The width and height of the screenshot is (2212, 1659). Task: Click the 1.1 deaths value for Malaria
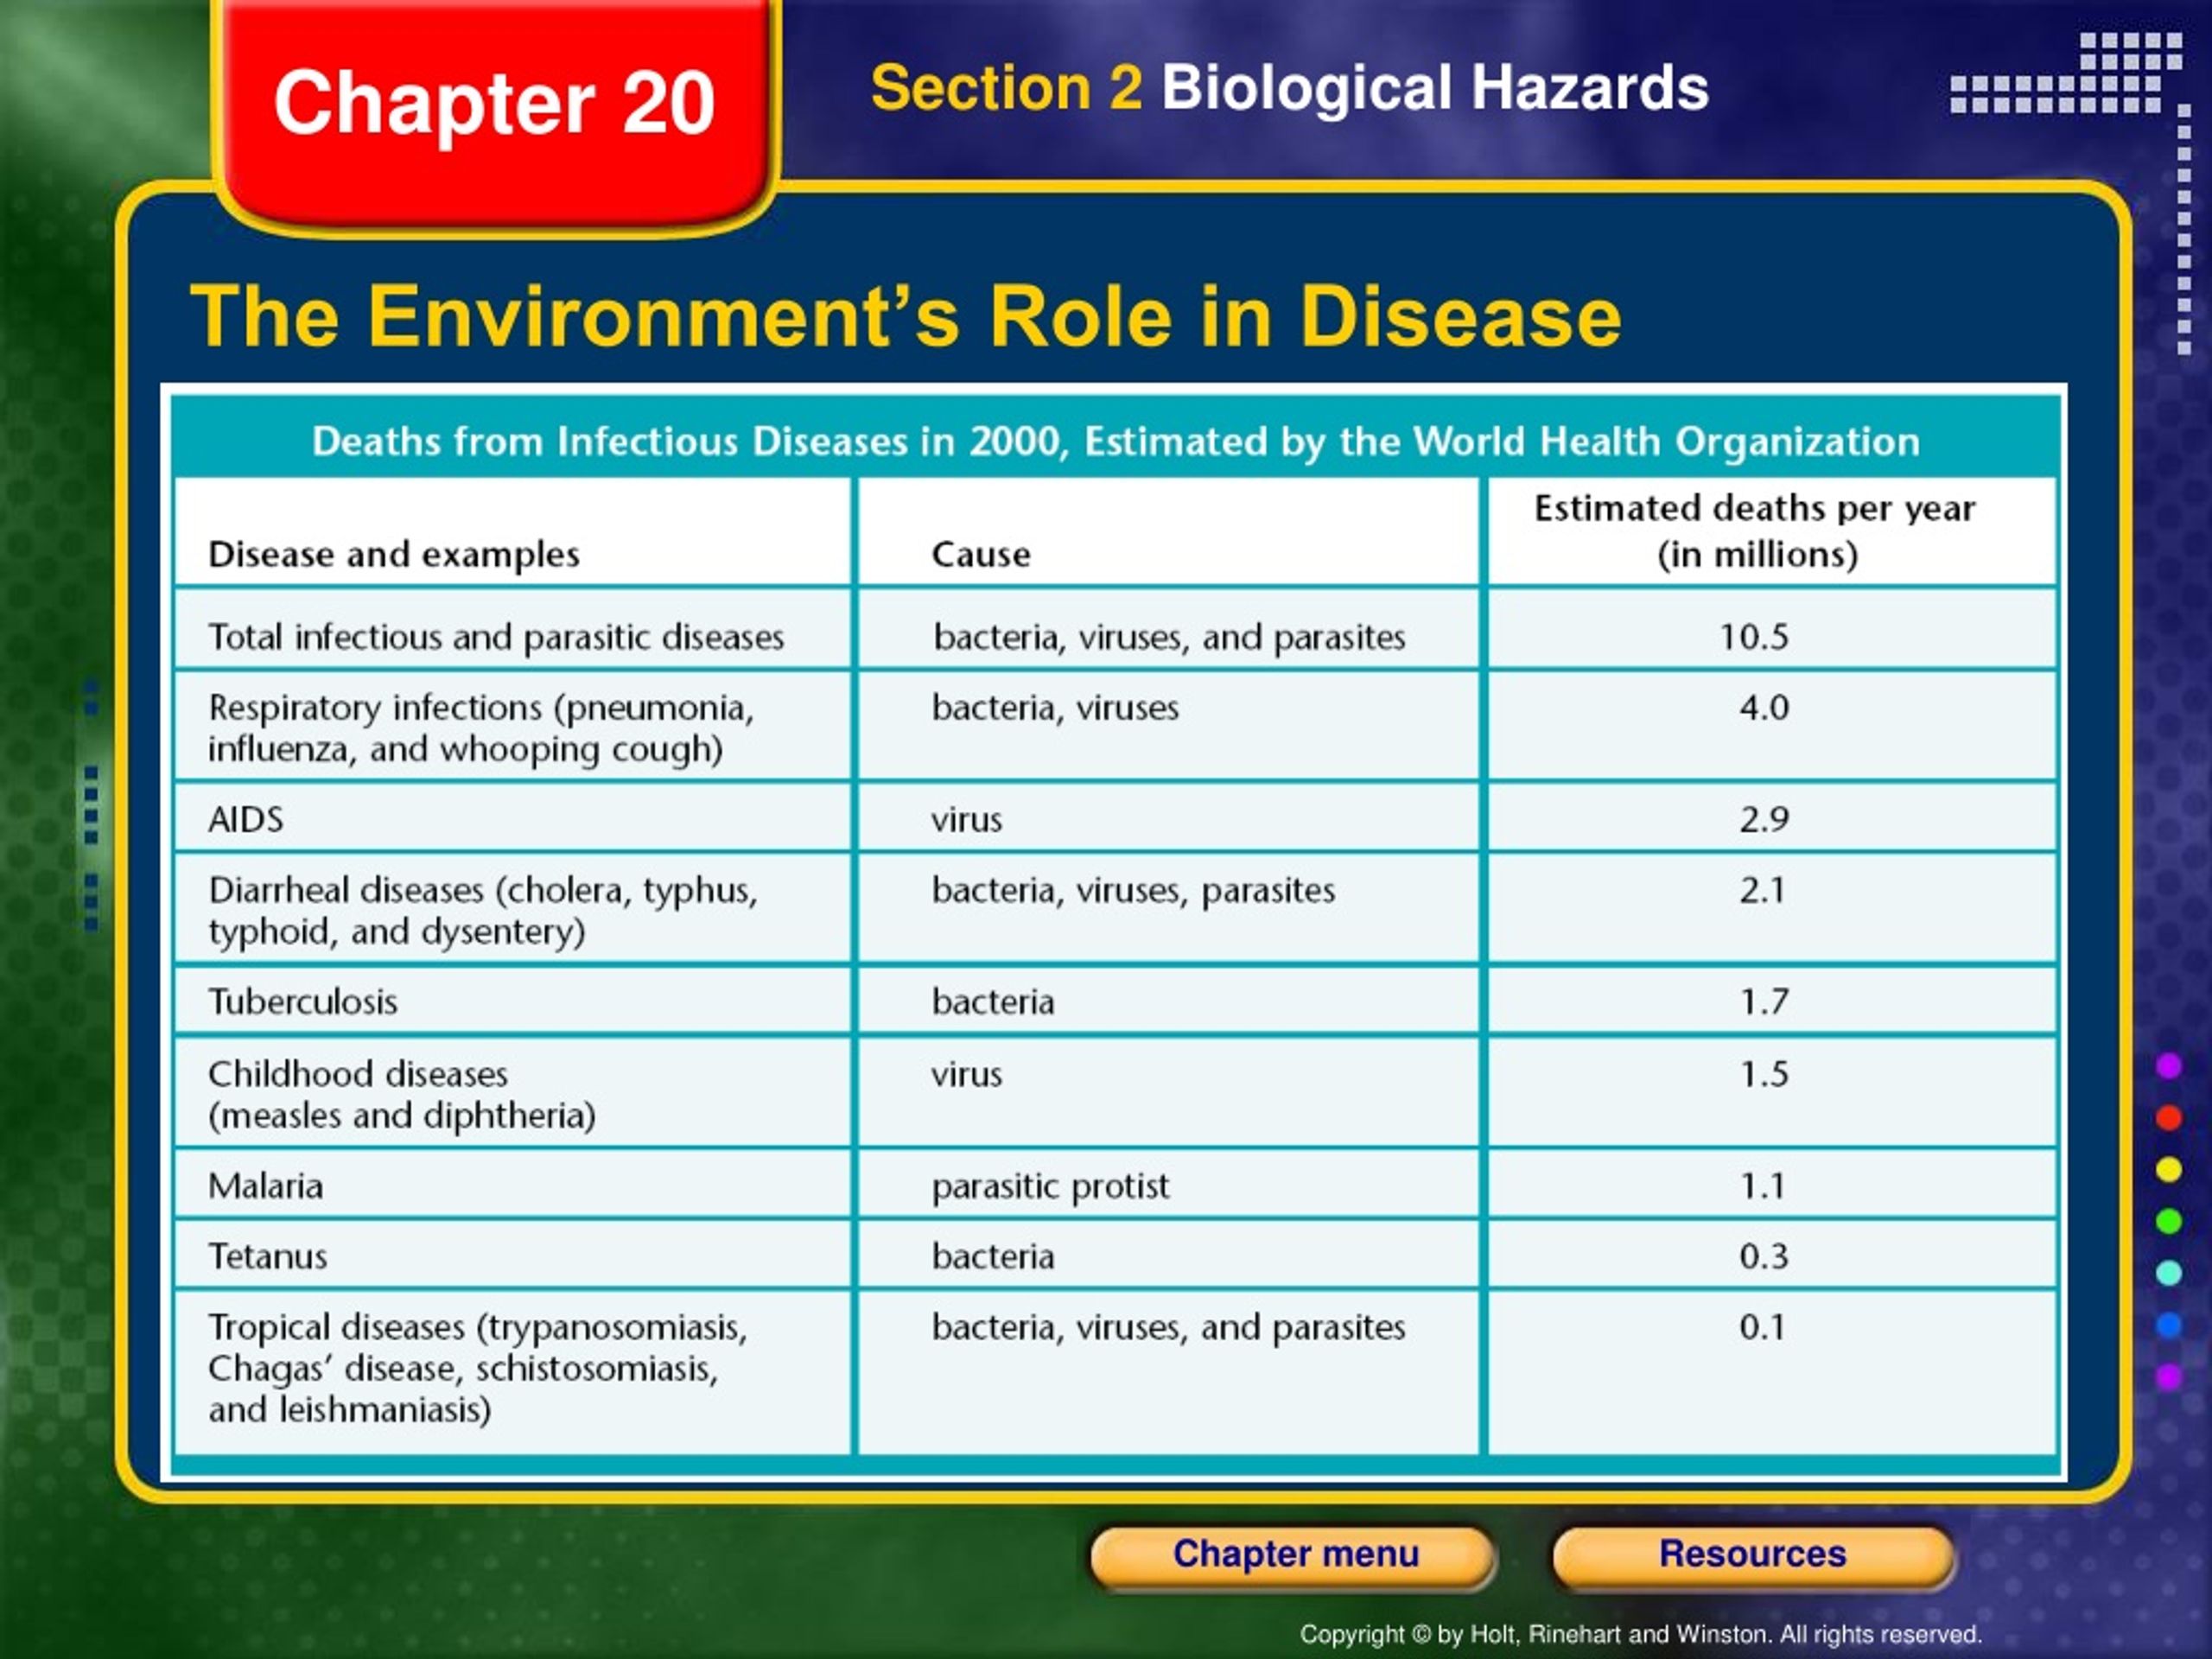[x=1762, y=1186]
